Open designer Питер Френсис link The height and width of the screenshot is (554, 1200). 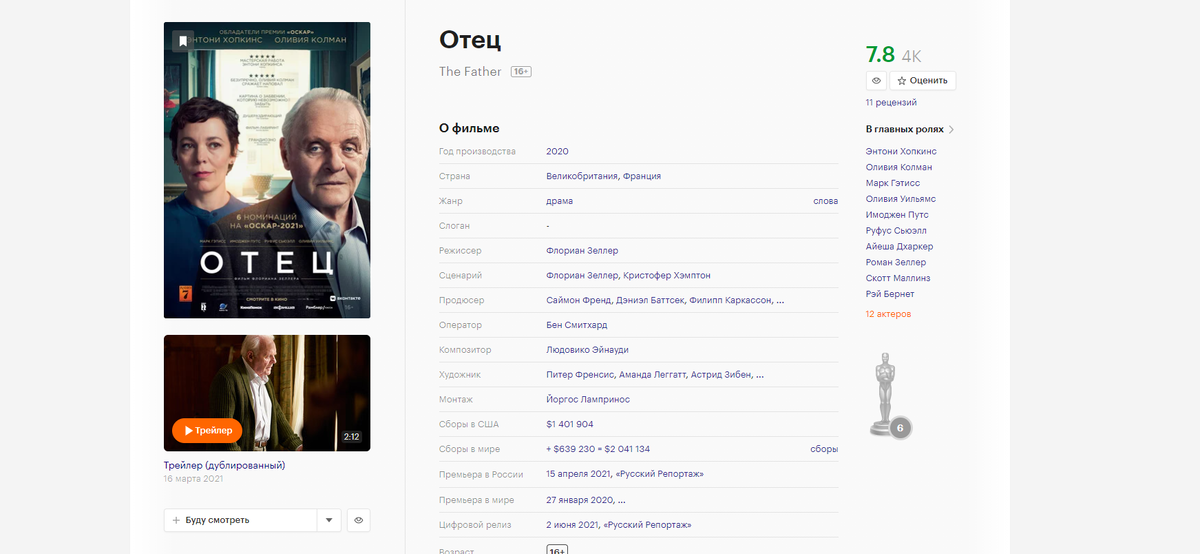pyautogui.click(x=580, y=375)
